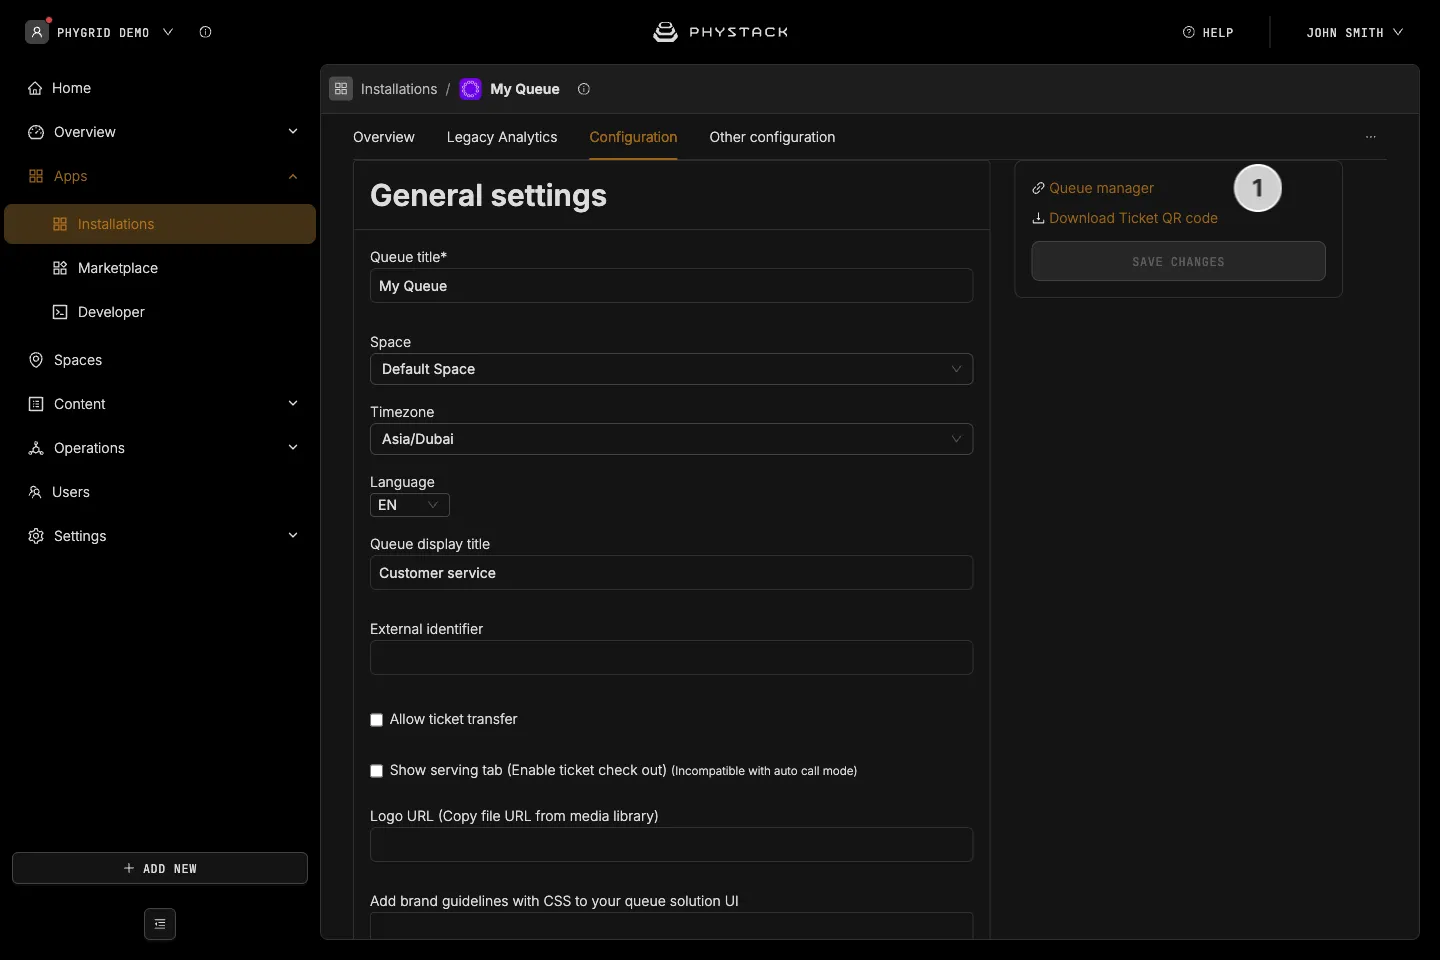
Task: Collapse the sidebar with the bottom toggle icon
Action: coord(160,924)
